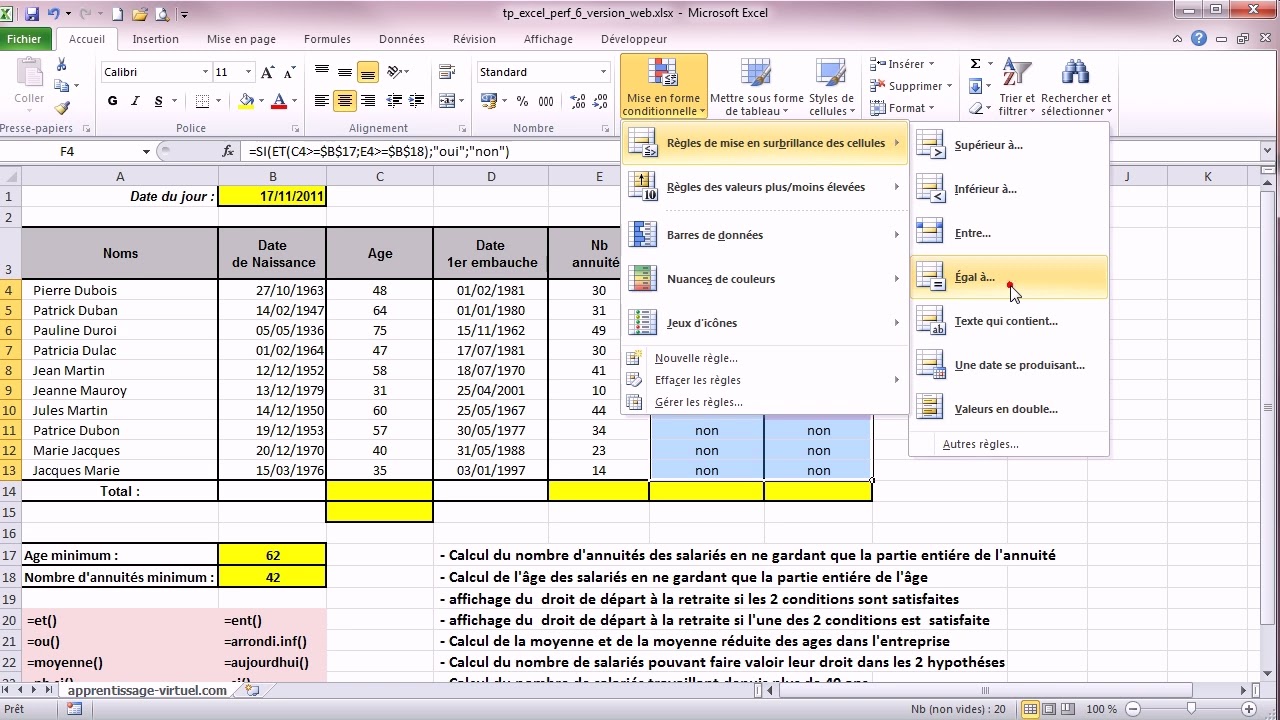The width and height of the screenshot is (1280, 720).
Task: Open font color dropdown arrow
Action: pos(294,101)
